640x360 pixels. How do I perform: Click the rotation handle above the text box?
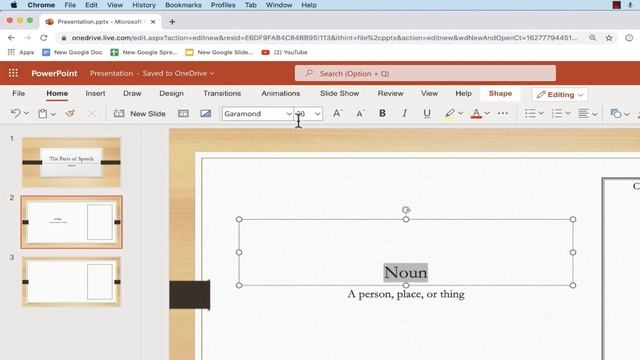click(406, 210)
